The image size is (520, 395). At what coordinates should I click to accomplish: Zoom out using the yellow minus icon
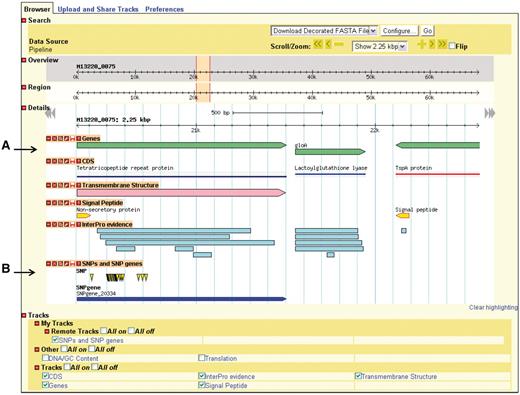click(x=339, y=44)
